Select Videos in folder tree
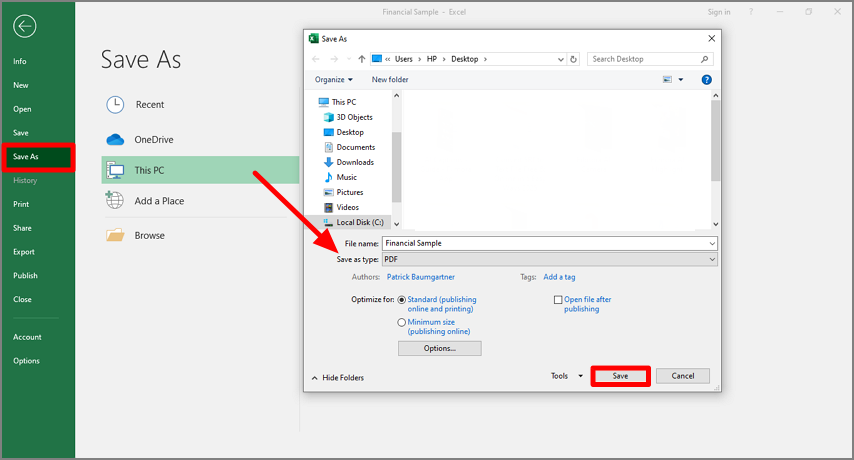Screen dimensions: 854x460 pos(341,207)
